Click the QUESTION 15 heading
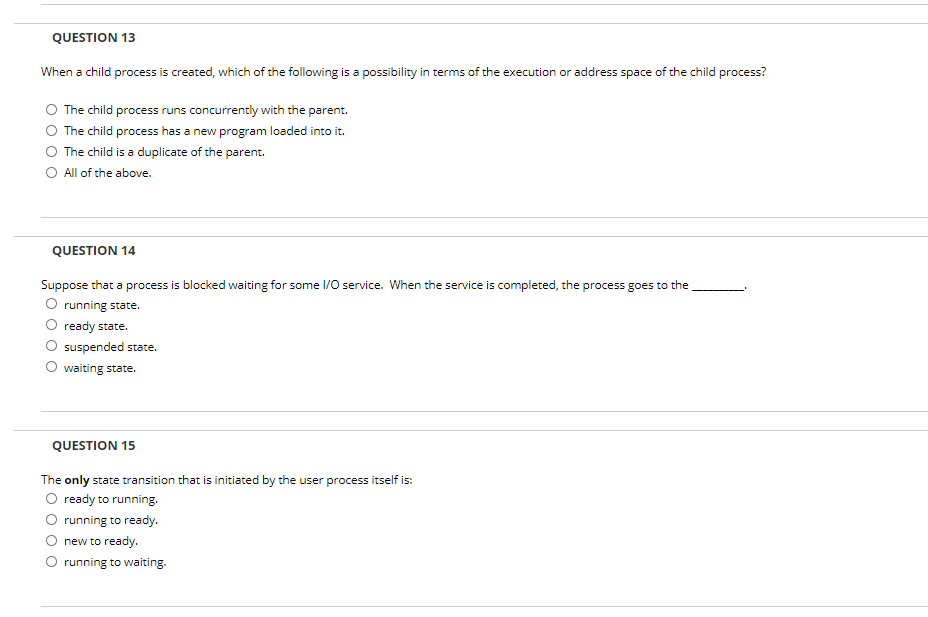The width and height of the screenshot is (928, 617). pos(93,445)
